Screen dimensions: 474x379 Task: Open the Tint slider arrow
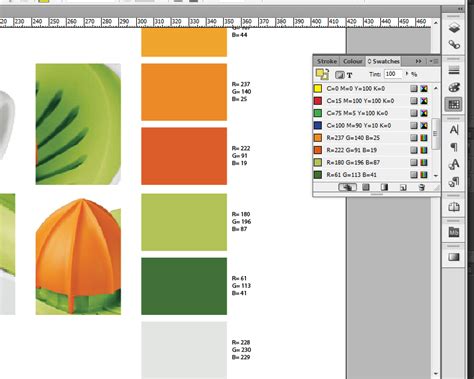(407, 74)
